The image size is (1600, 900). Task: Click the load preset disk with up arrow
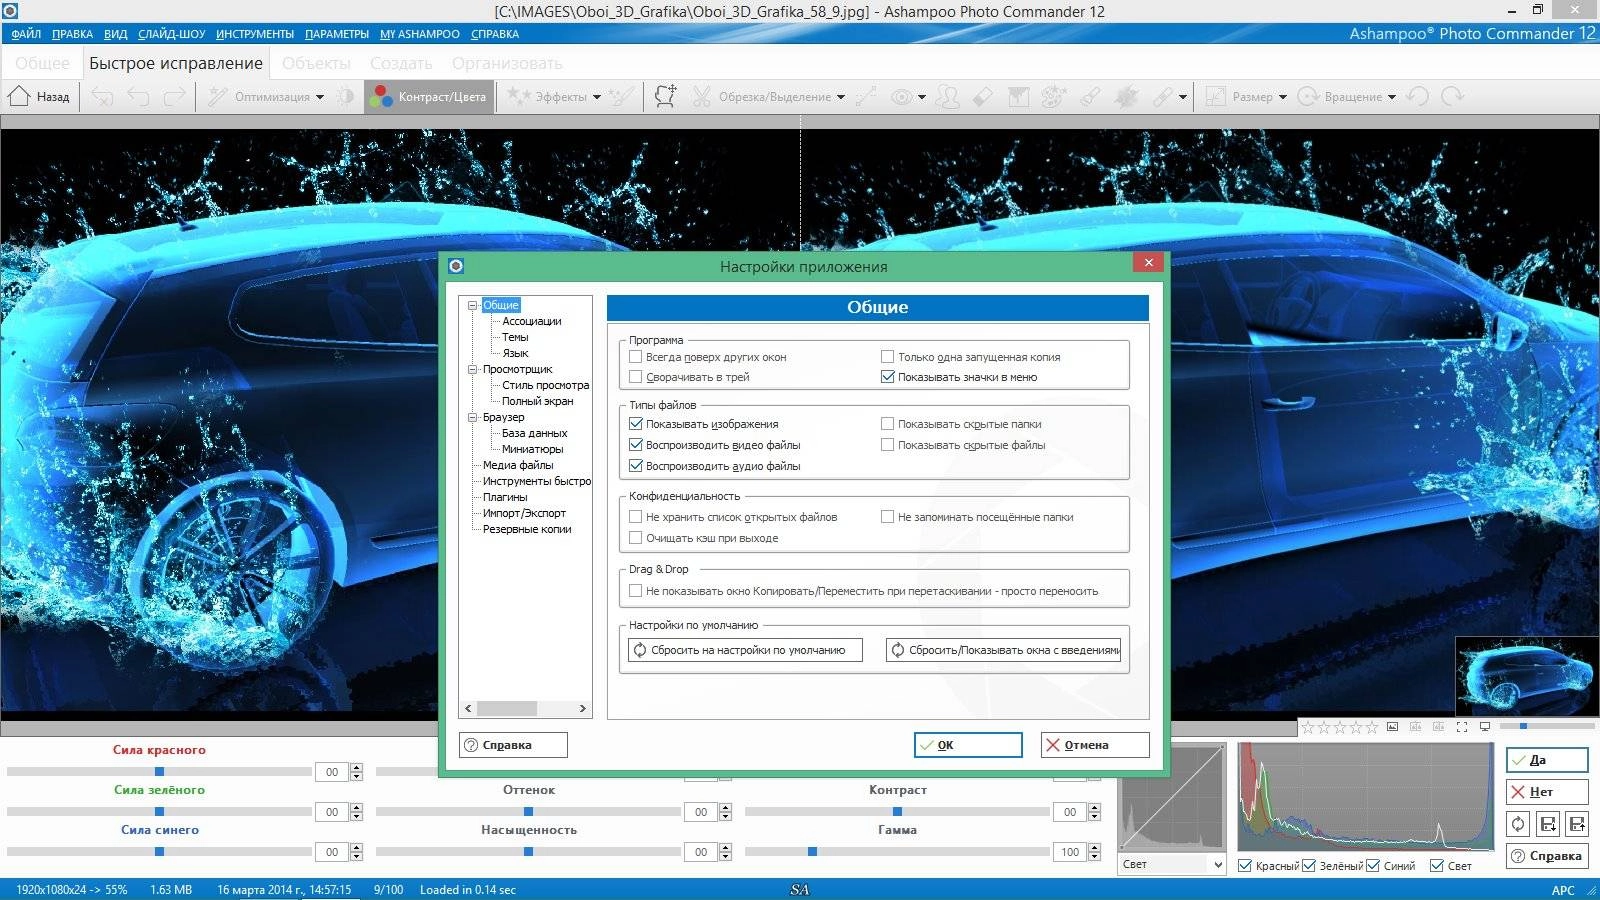[x=1577, y=824]
